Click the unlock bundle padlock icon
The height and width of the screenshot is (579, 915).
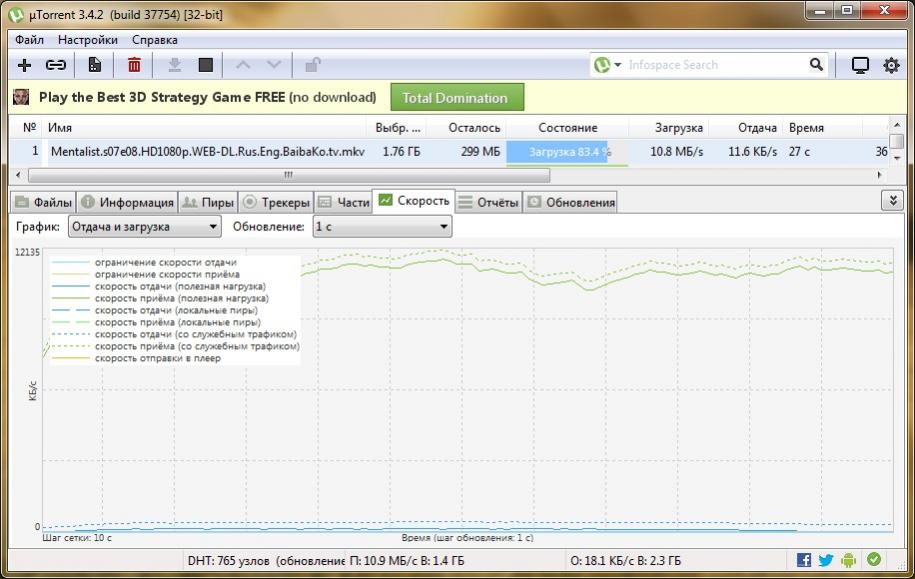click(313, 65)
